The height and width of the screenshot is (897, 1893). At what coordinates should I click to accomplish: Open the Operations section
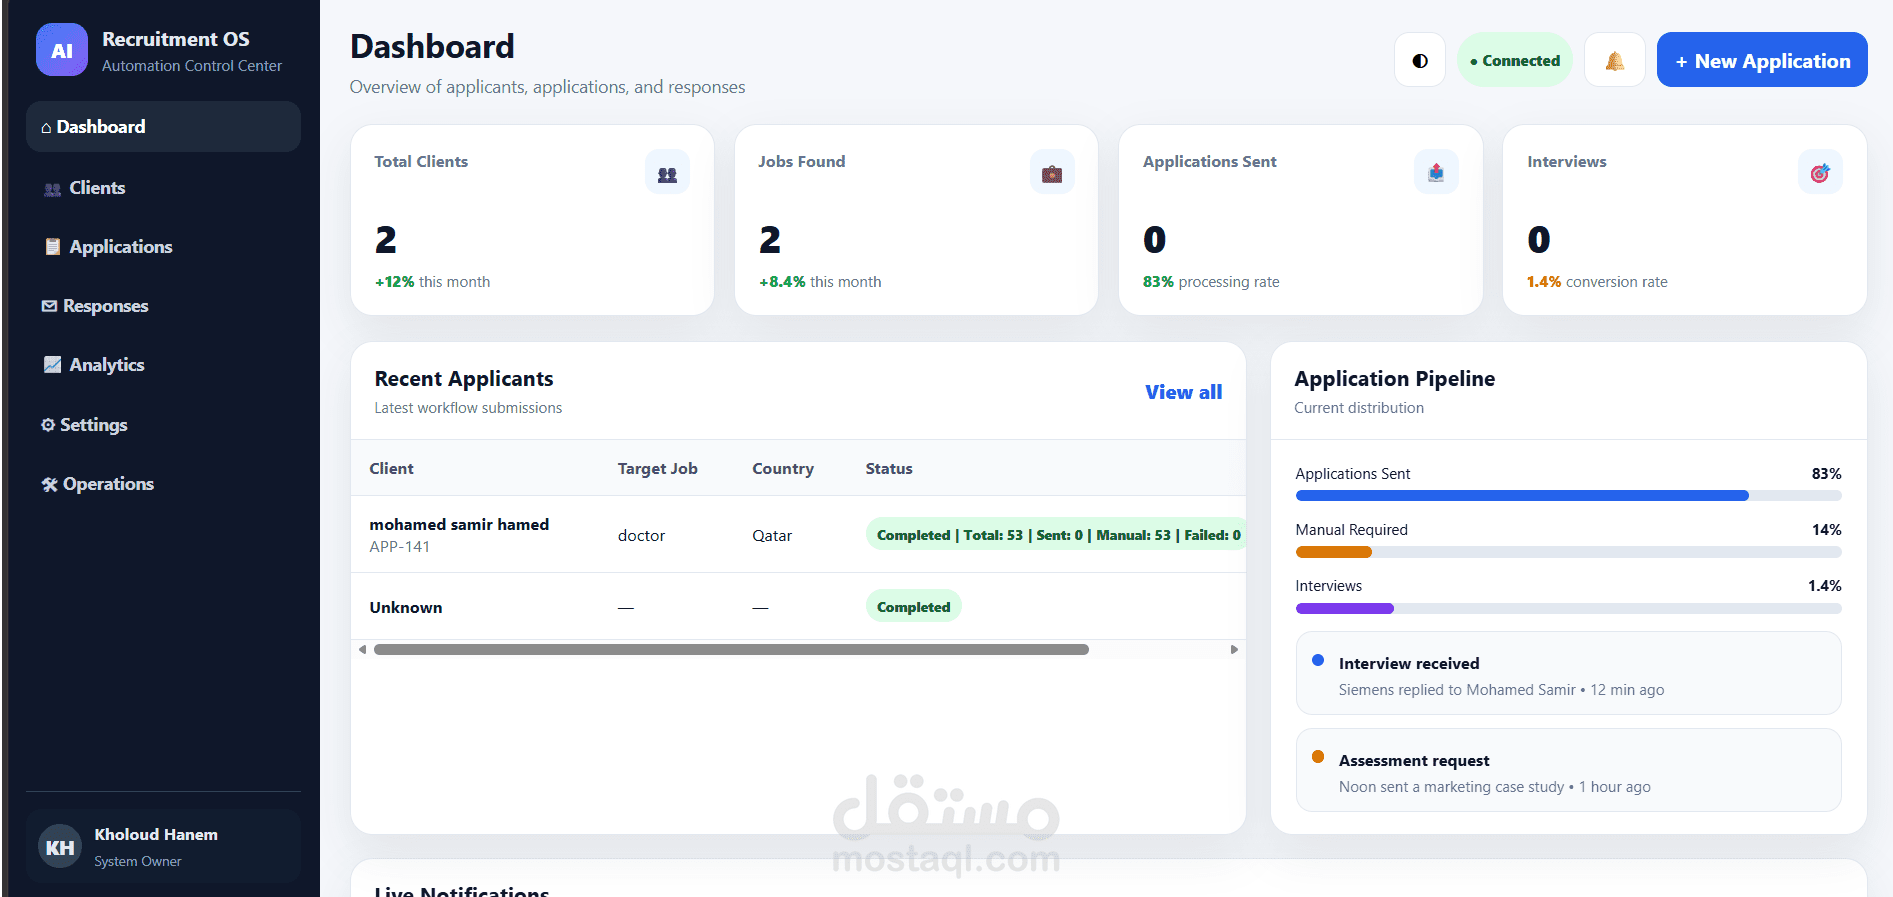click(163, 484)
